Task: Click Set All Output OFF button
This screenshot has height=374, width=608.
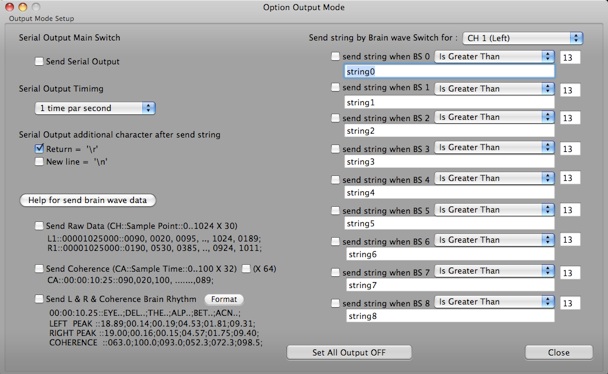Action: tap(349, 353)
